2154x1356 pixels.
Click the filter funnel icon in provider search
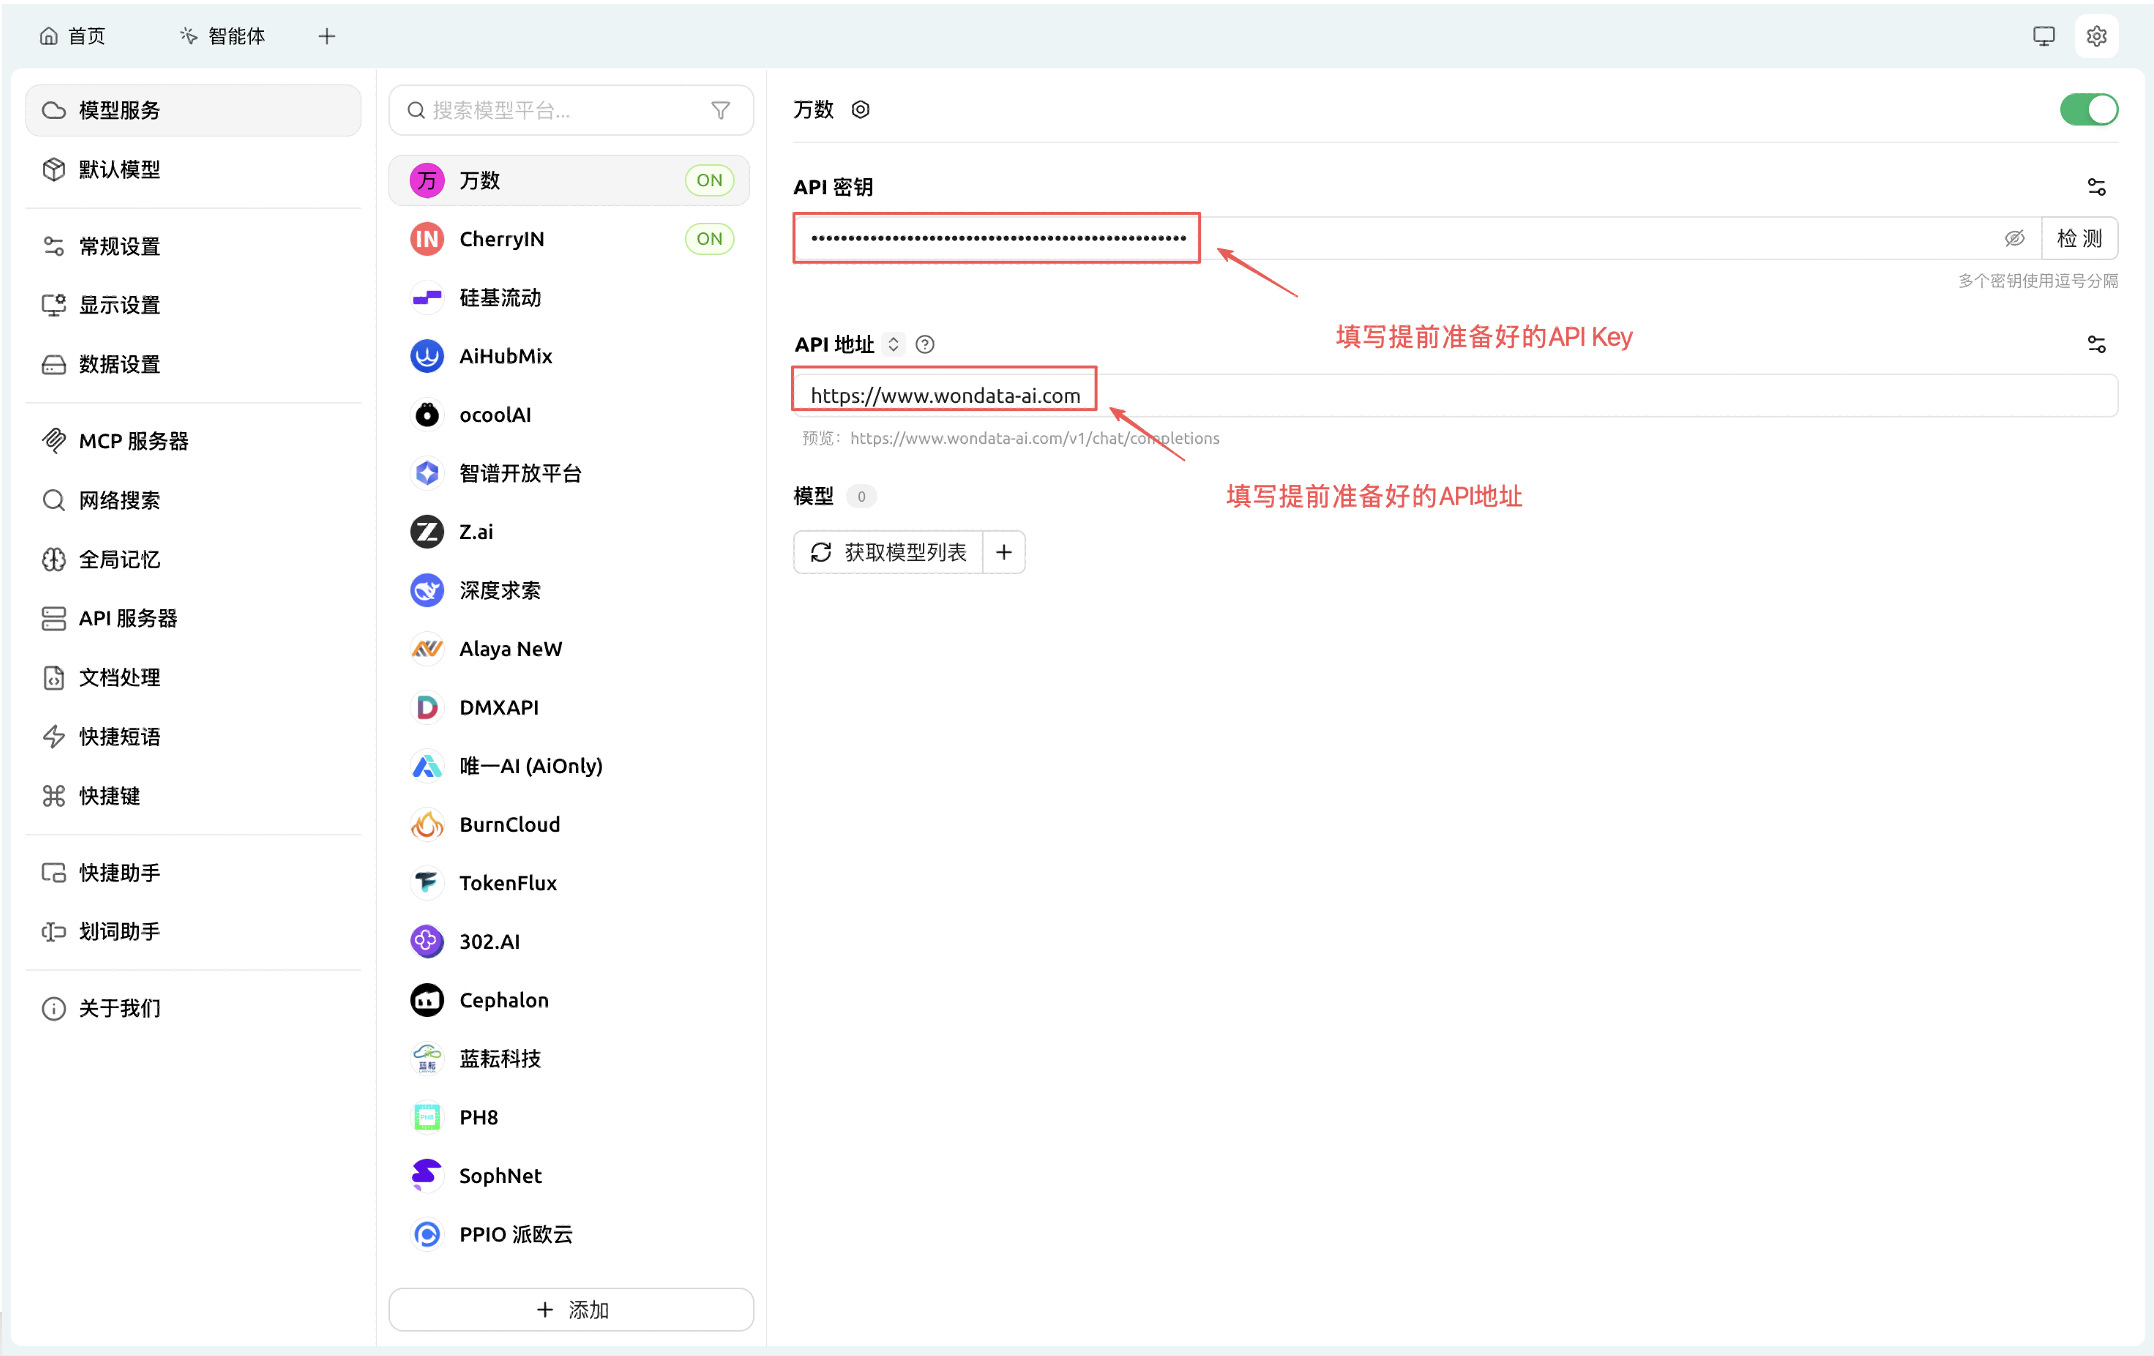720,110
